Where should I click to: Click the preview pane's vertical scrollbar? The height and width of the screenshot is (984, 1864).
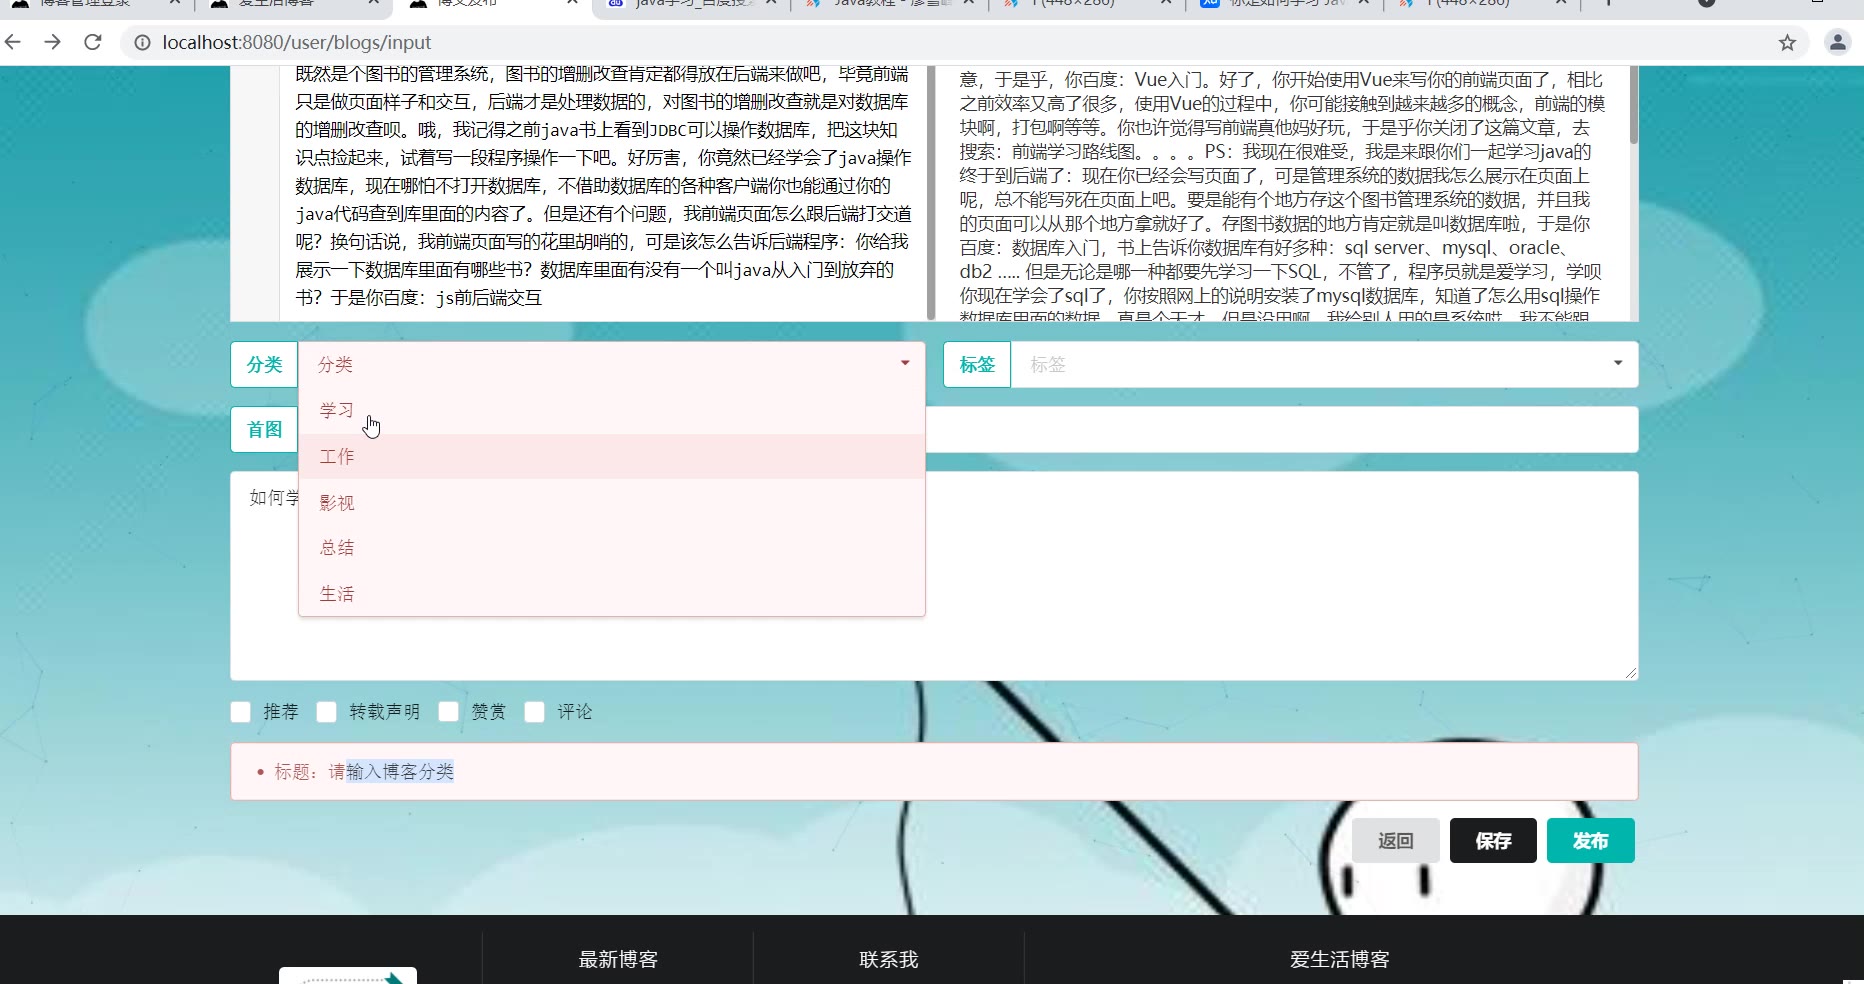tap(1634, 105)
